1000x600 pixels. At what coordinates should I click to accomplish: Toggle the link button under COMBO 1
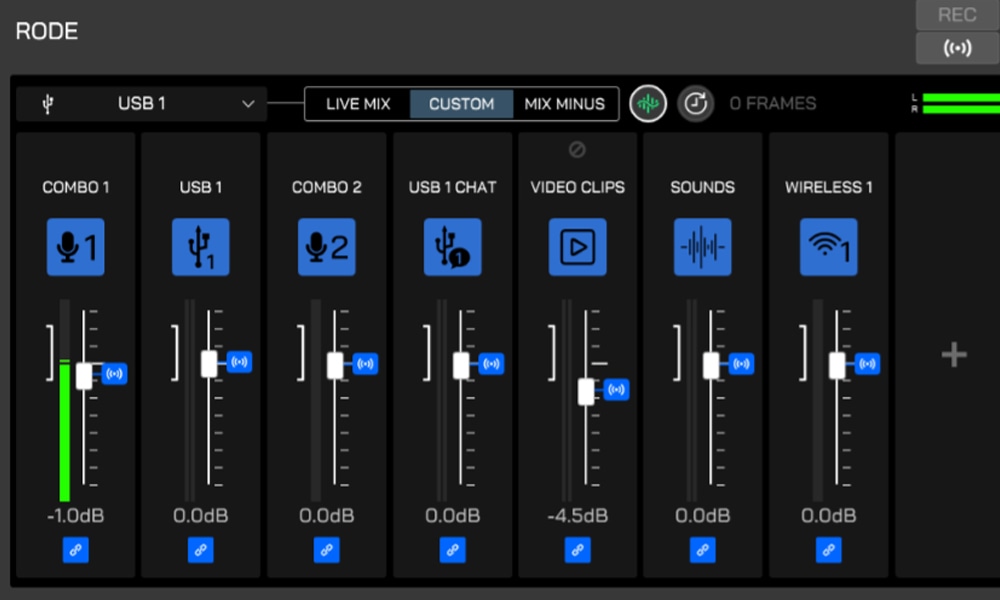[x=75, y=549]
